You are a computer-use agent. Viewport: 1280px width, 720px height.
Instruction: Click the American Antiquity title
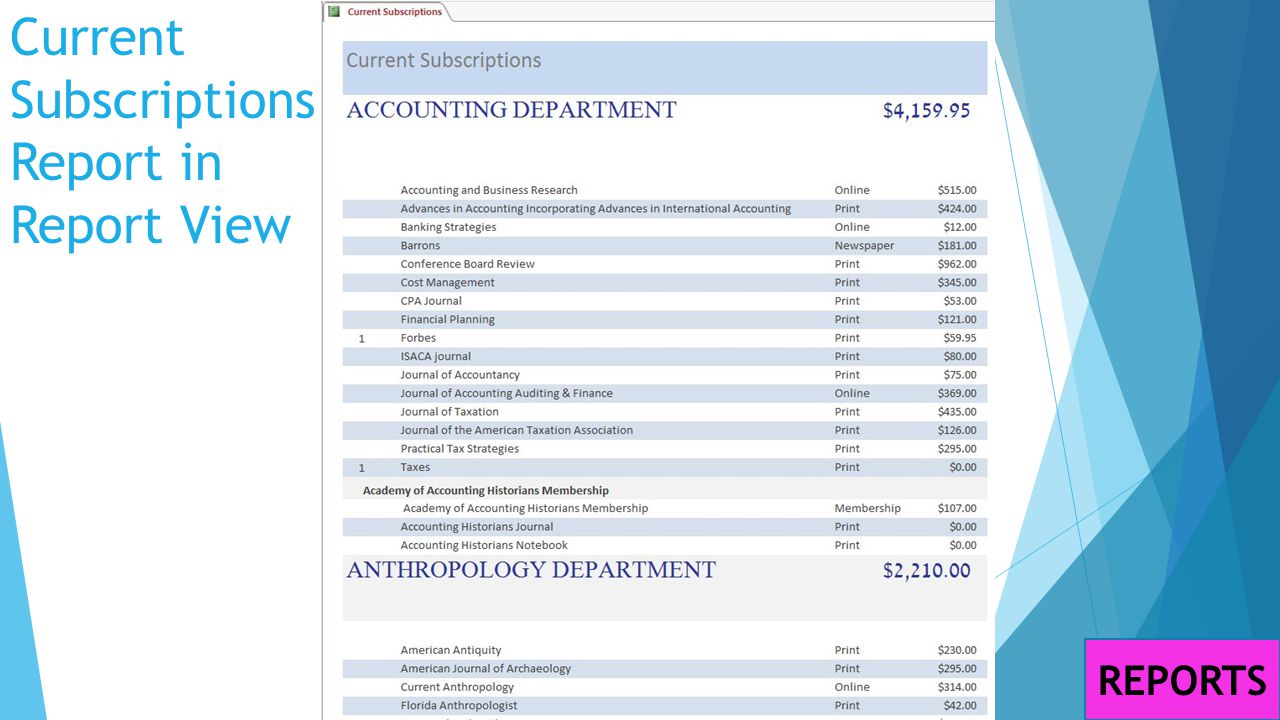point(451,650)
